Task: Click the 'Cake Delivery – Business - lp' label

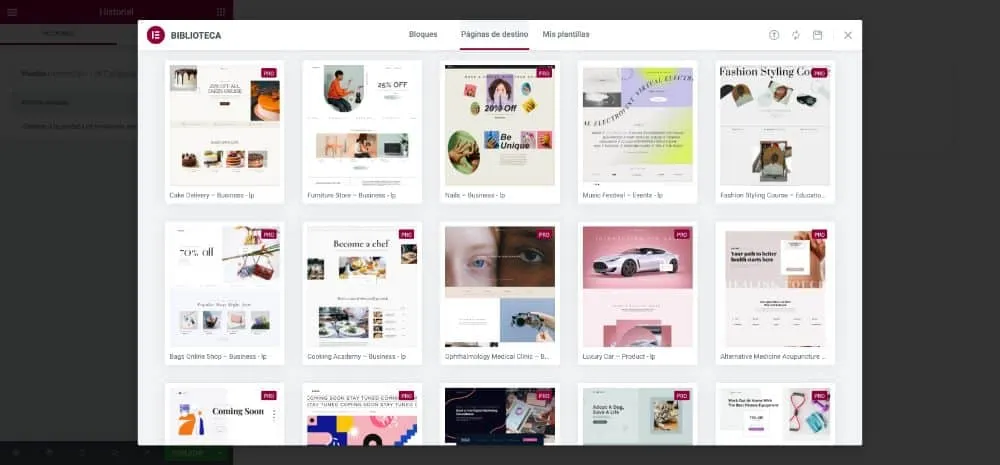Action: click(212, 195)
